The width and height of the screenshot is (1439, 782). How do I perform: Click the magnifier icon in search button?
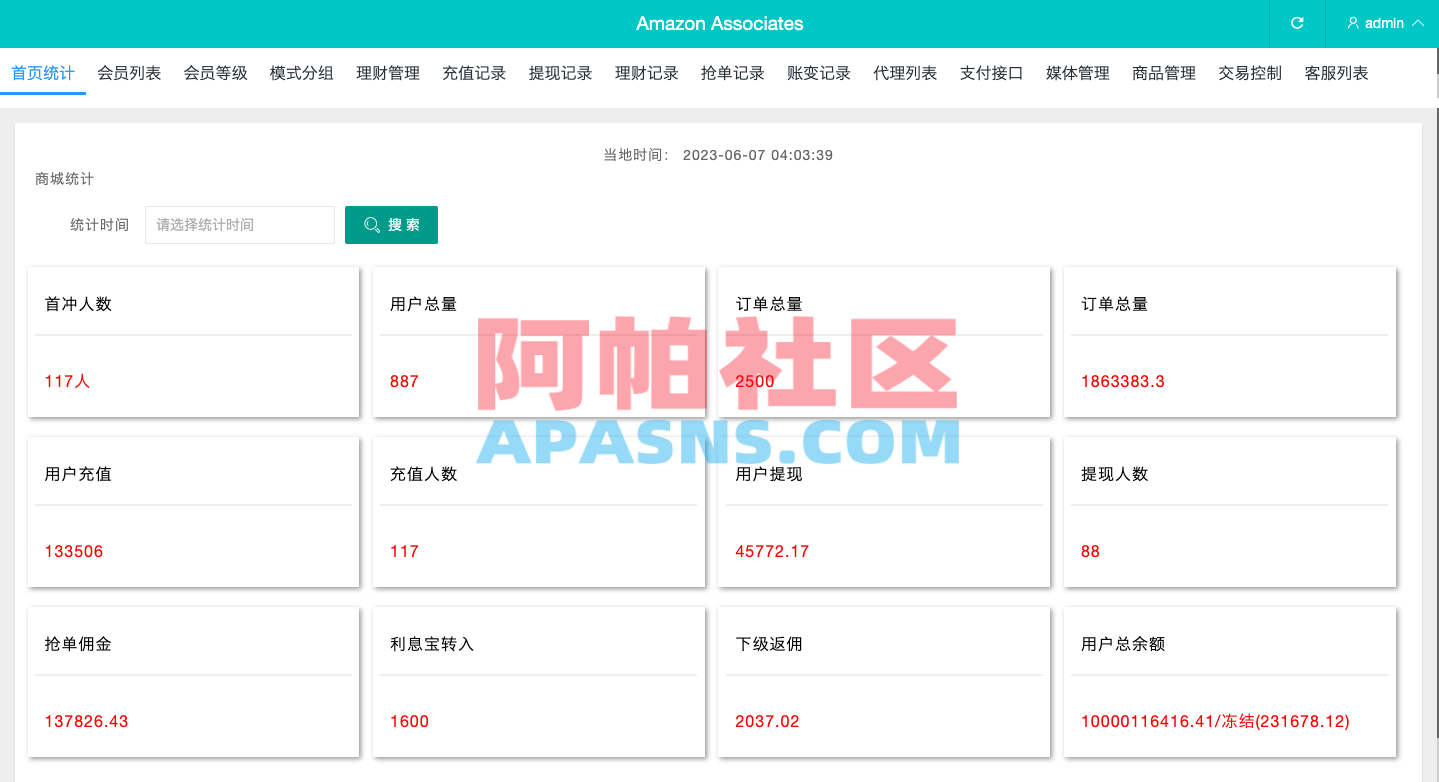[372, 225]
